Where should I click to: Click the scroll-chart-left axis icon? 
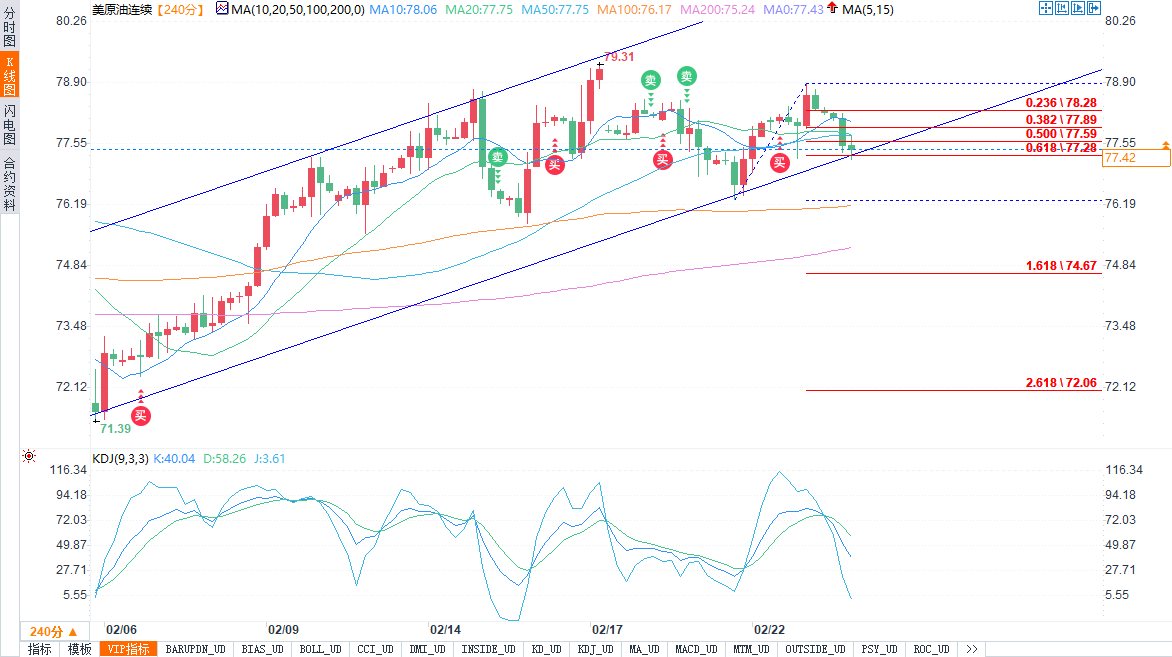click(1061, 8)
